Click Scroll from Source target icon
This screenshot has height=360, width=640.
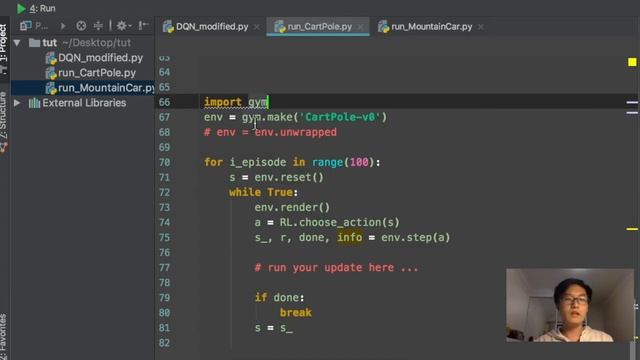[81, 26]
